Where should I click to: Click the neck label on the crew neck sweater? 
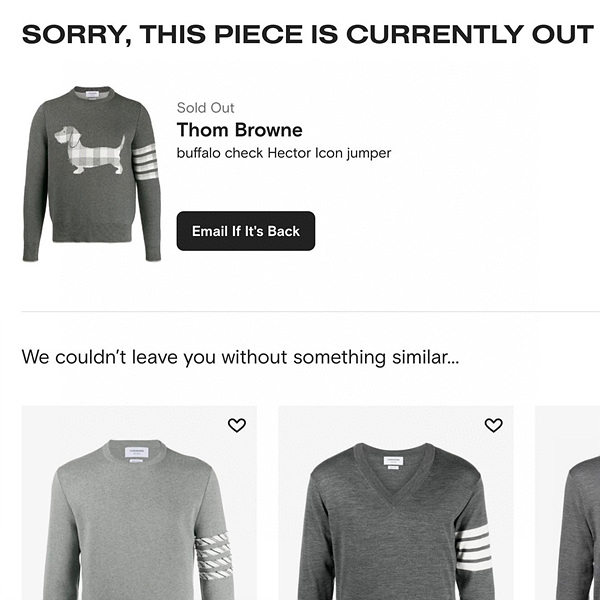[x=136, y=455]
